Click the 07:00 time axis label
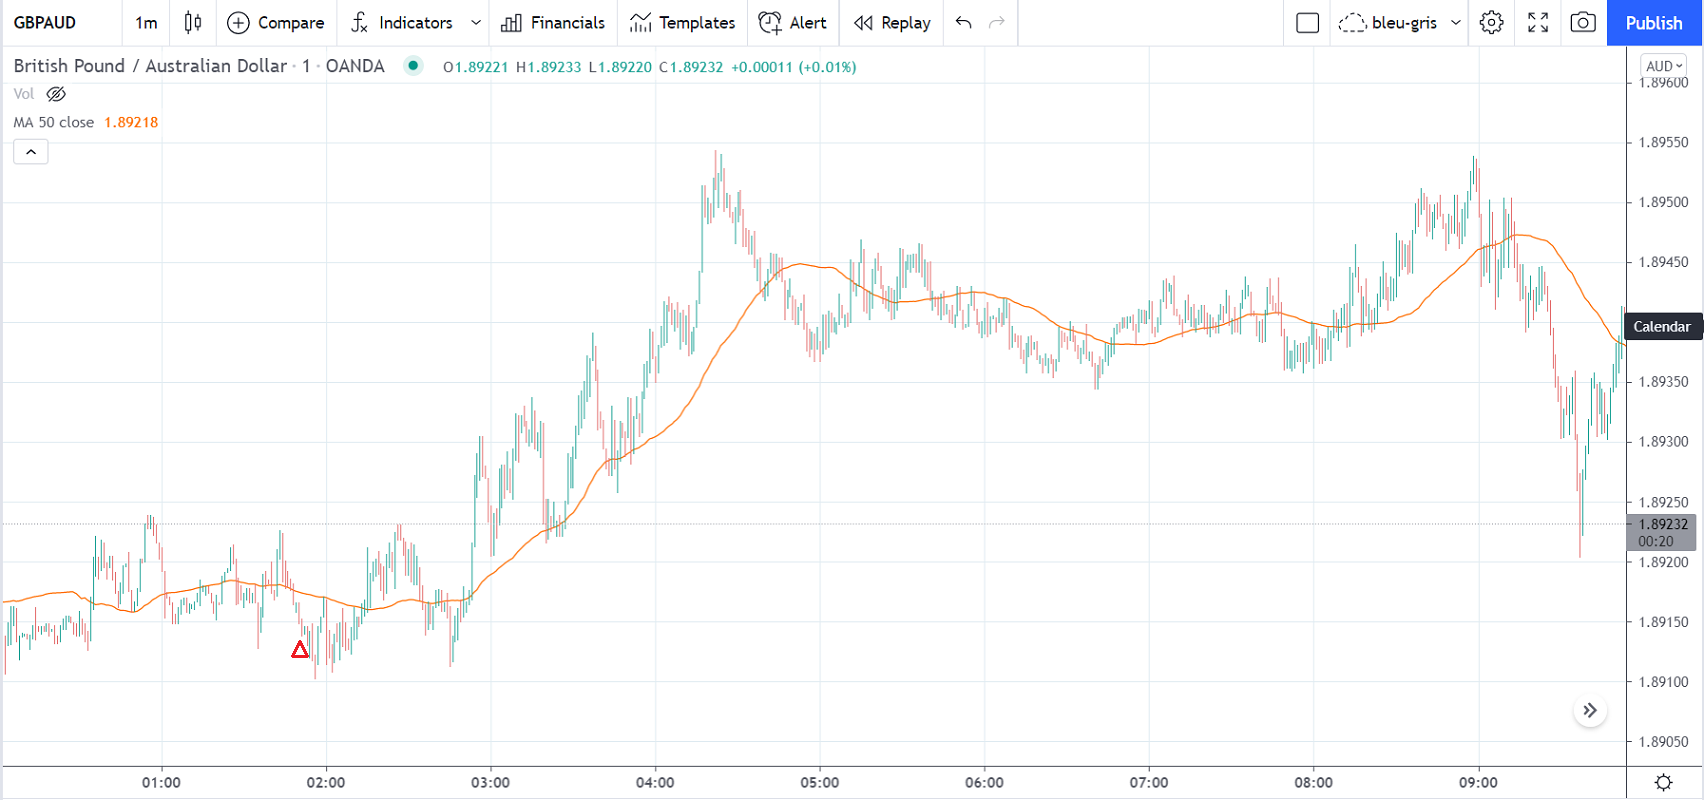This screenshot has width=1704, height=800. click(x=1149, y=783)
